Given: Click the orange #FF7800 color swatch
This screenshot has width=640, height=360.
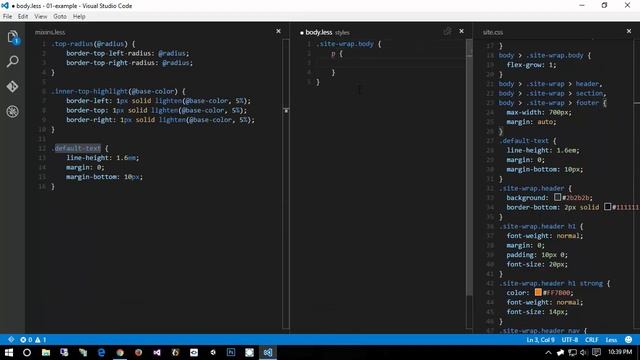Looking at the screenshot, I should [538, 292].
